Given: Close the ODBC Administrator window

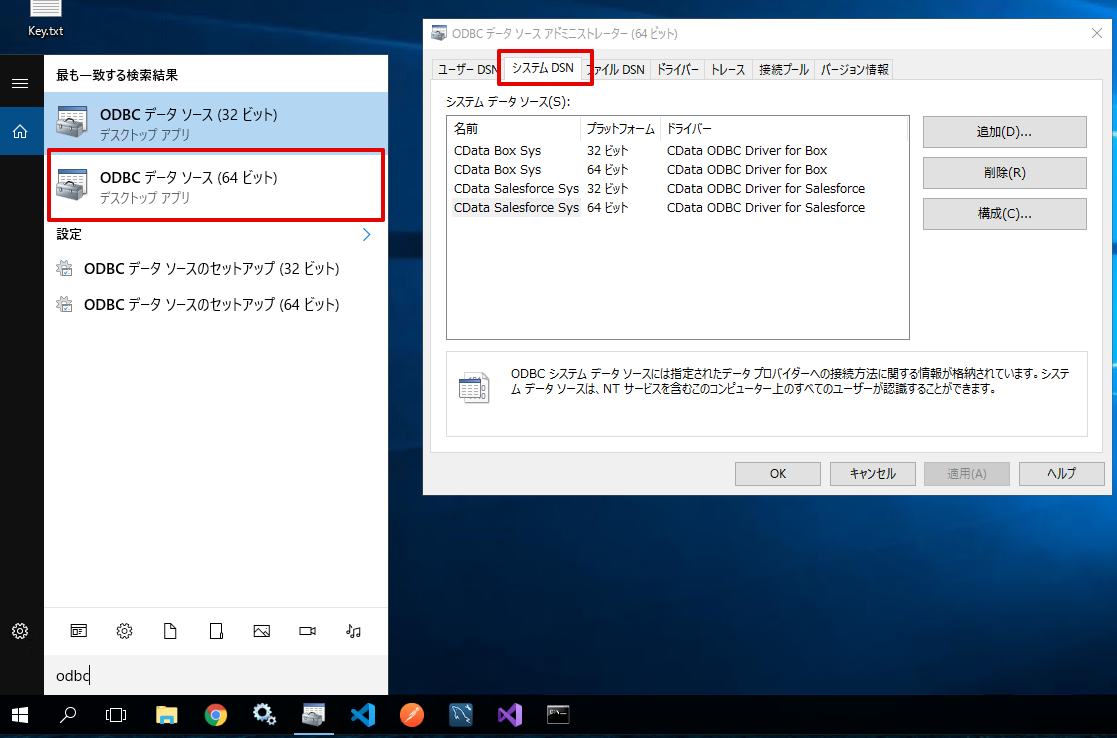Looking at the screenshot, I should coord(1097,33).
